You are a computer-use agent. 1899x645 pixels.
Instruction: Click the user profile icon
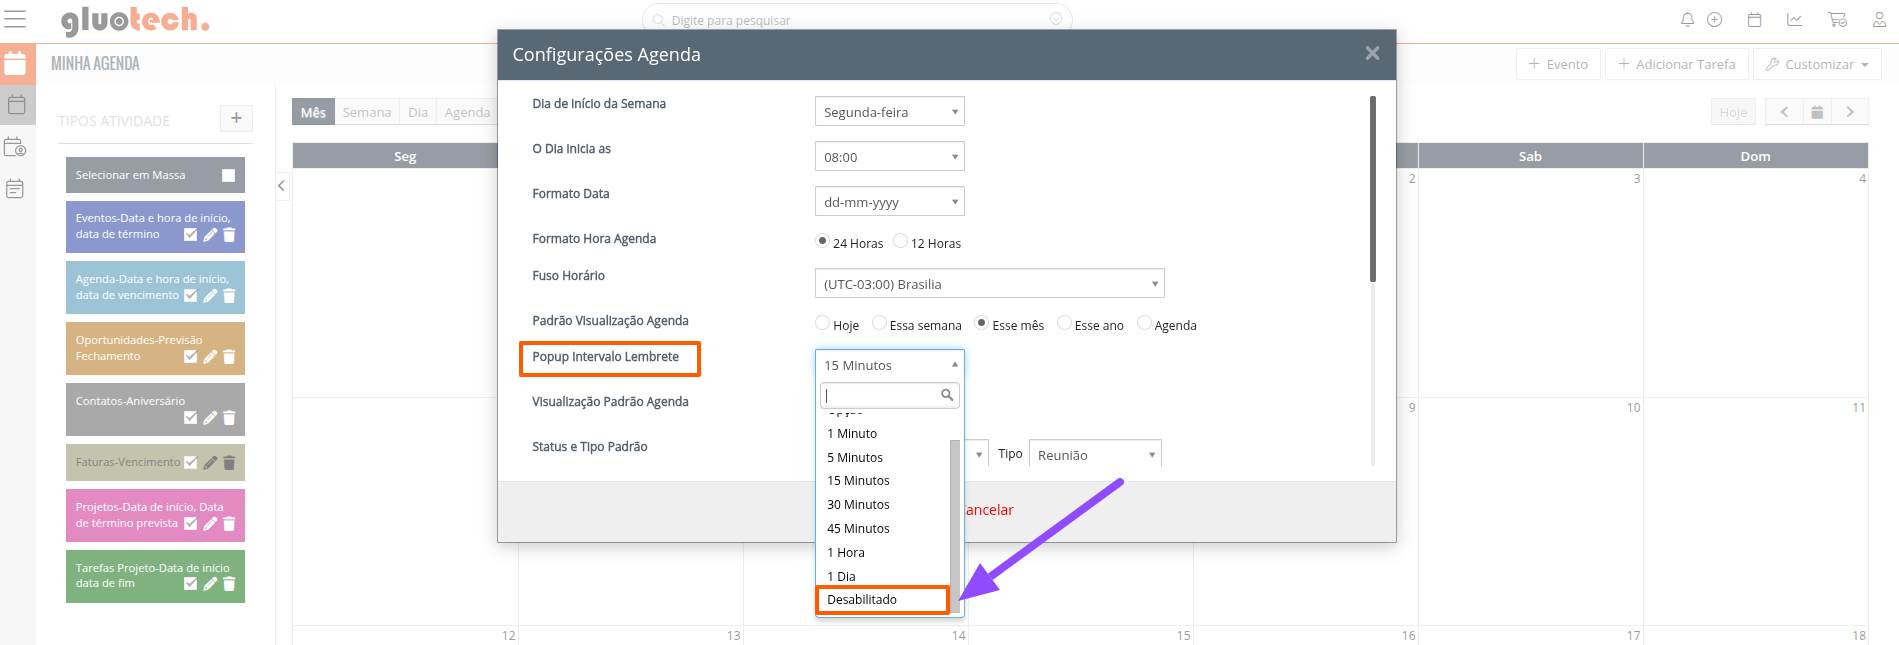point(1879,20)
